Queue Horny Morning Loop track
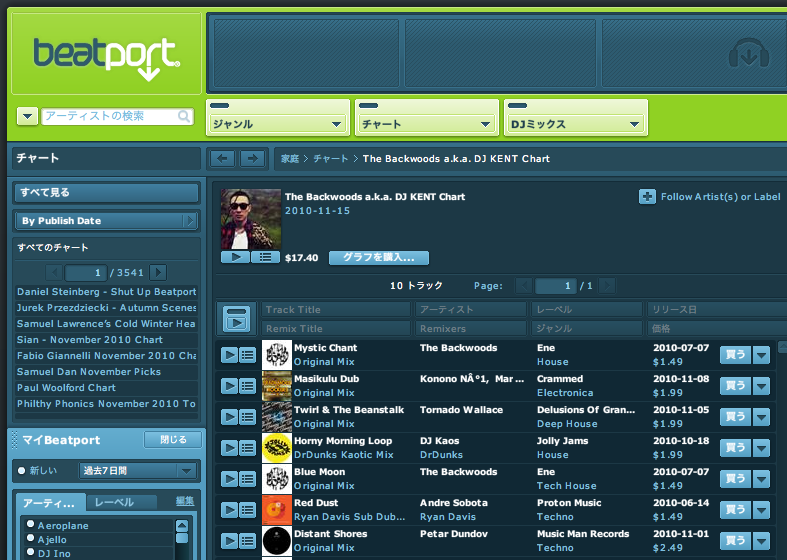The height and width of the screenshot is (560, 787). coord(247,448)
